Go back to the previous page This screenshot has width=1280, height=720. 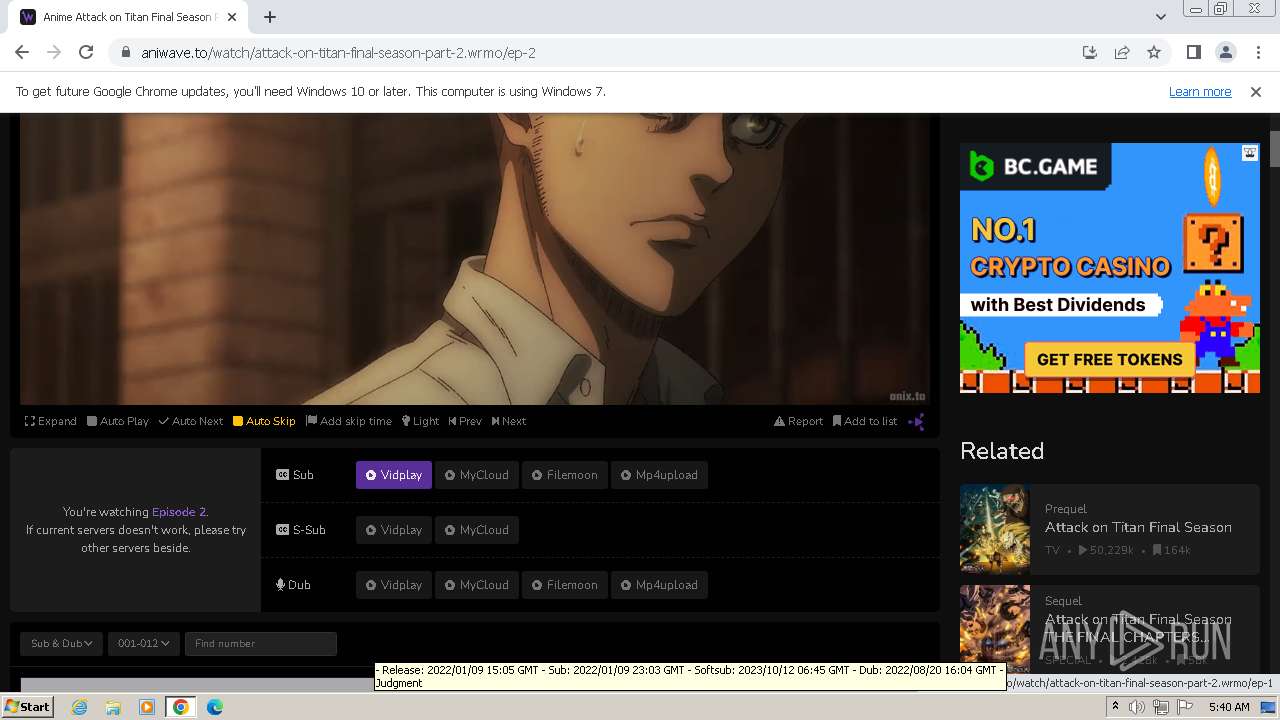pyautogui.click(x=22, y=52)
